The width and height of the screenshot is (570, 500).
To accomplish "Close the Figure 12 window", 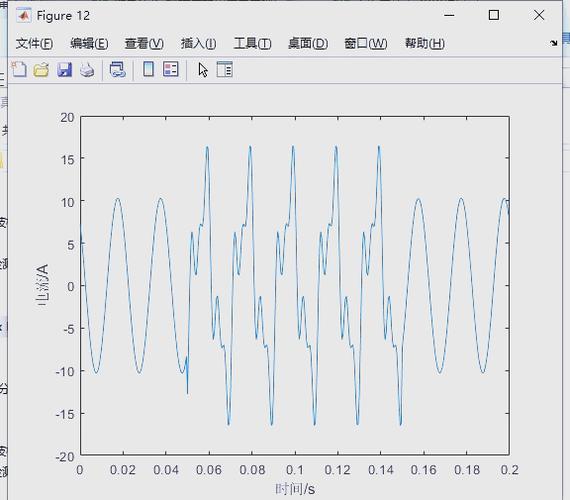I will tap(539, 15).
